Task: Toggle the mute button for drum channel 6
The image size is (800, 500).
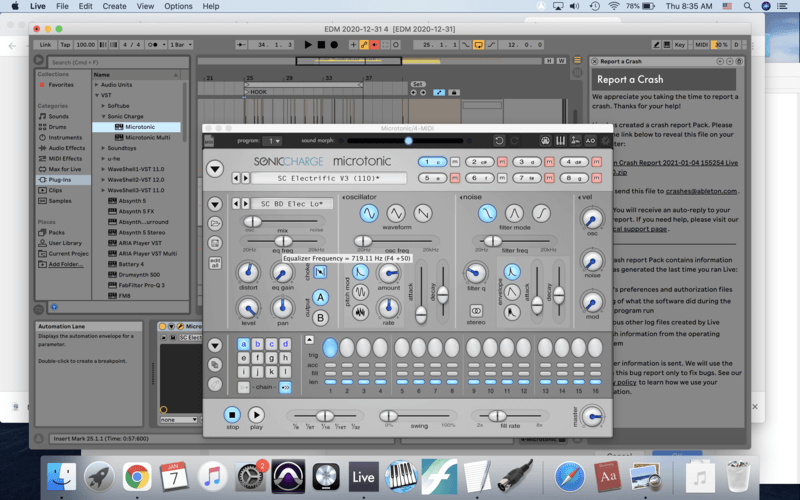Action: [502, 178]
